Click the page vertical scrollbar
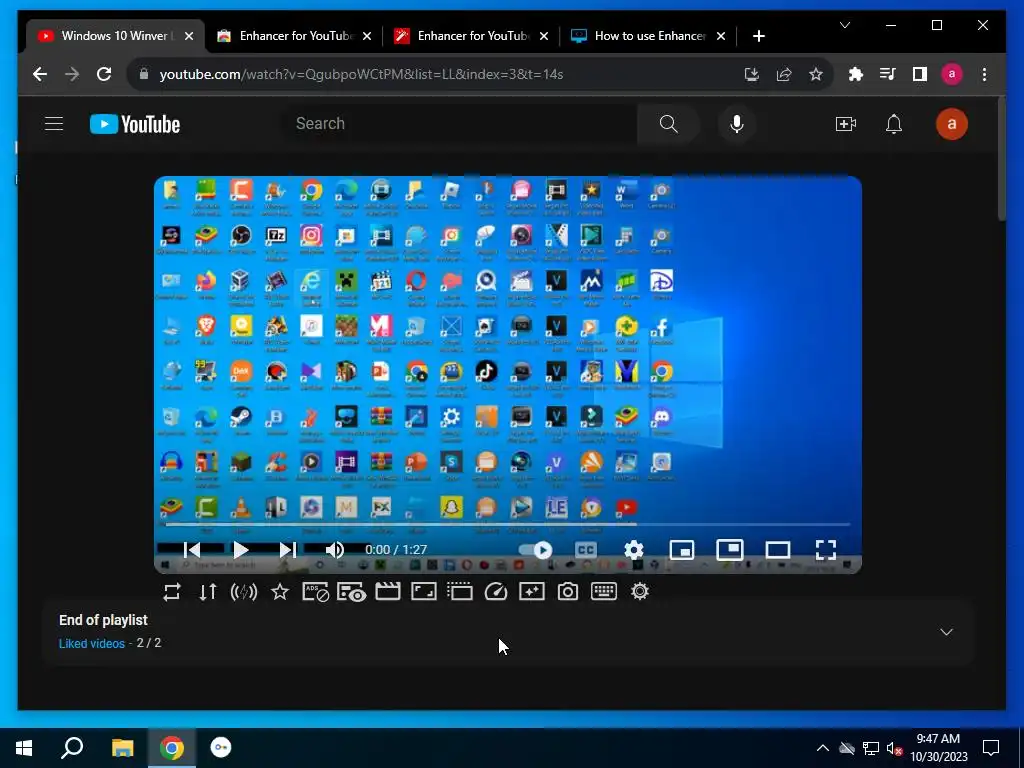Image resolution: width=1024 pixels, height=768 pixels. (x=1001, y=160)
